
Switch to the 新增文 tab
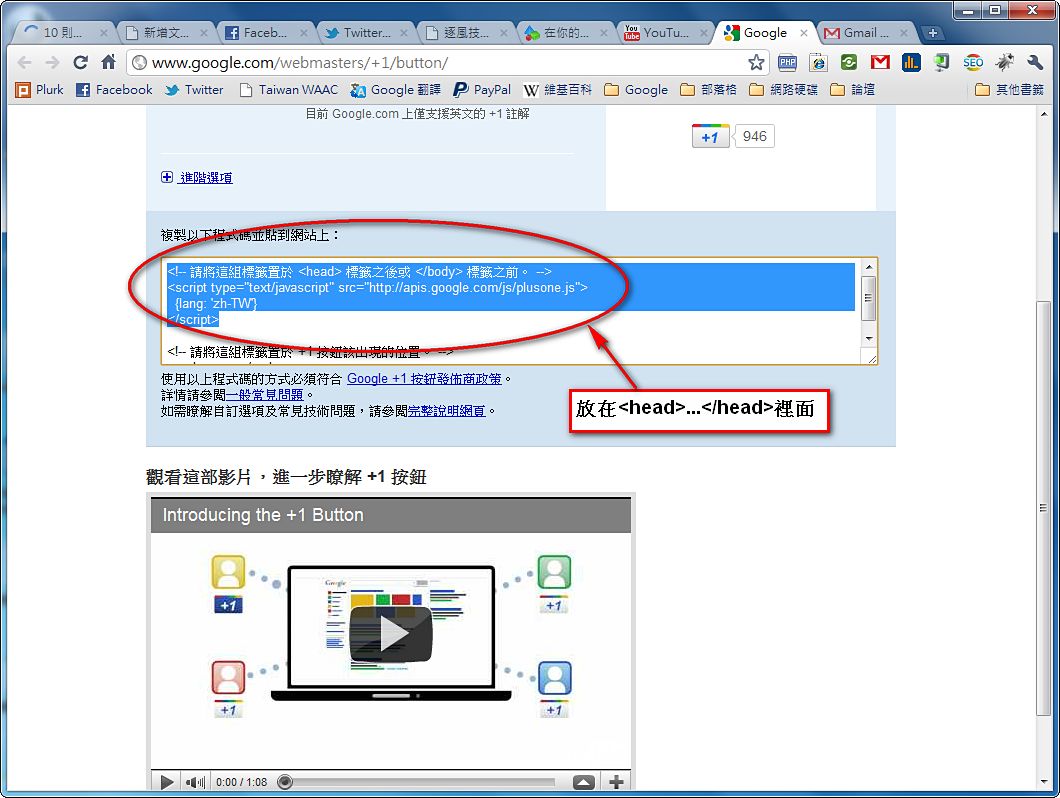click(x=166, y=32)
